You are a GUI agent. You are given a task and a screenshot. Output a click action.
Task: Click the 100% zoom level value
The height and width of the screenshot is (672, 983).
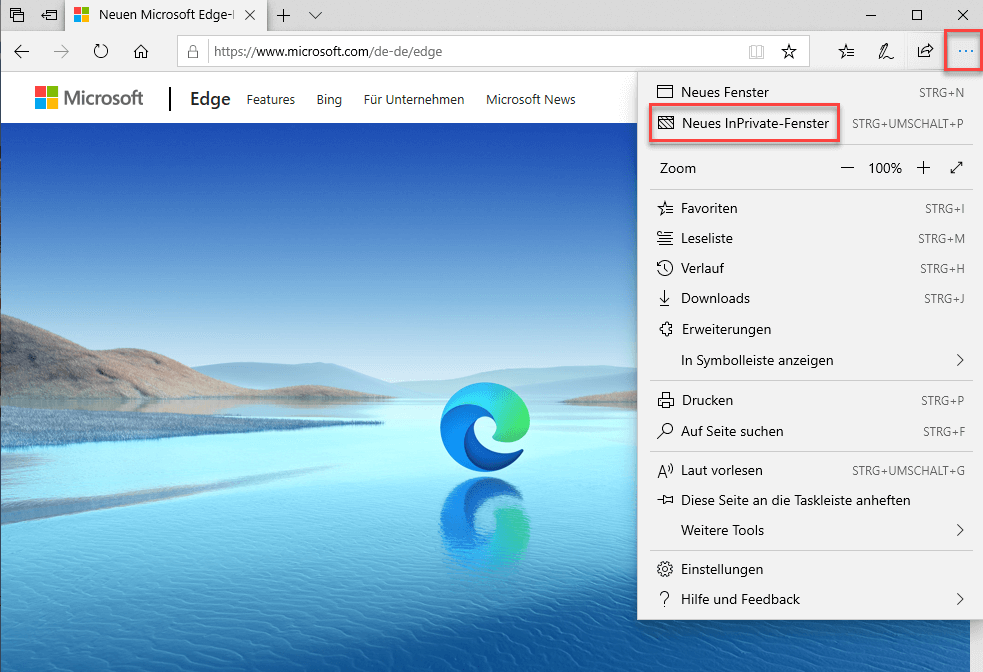click(885, 168)
